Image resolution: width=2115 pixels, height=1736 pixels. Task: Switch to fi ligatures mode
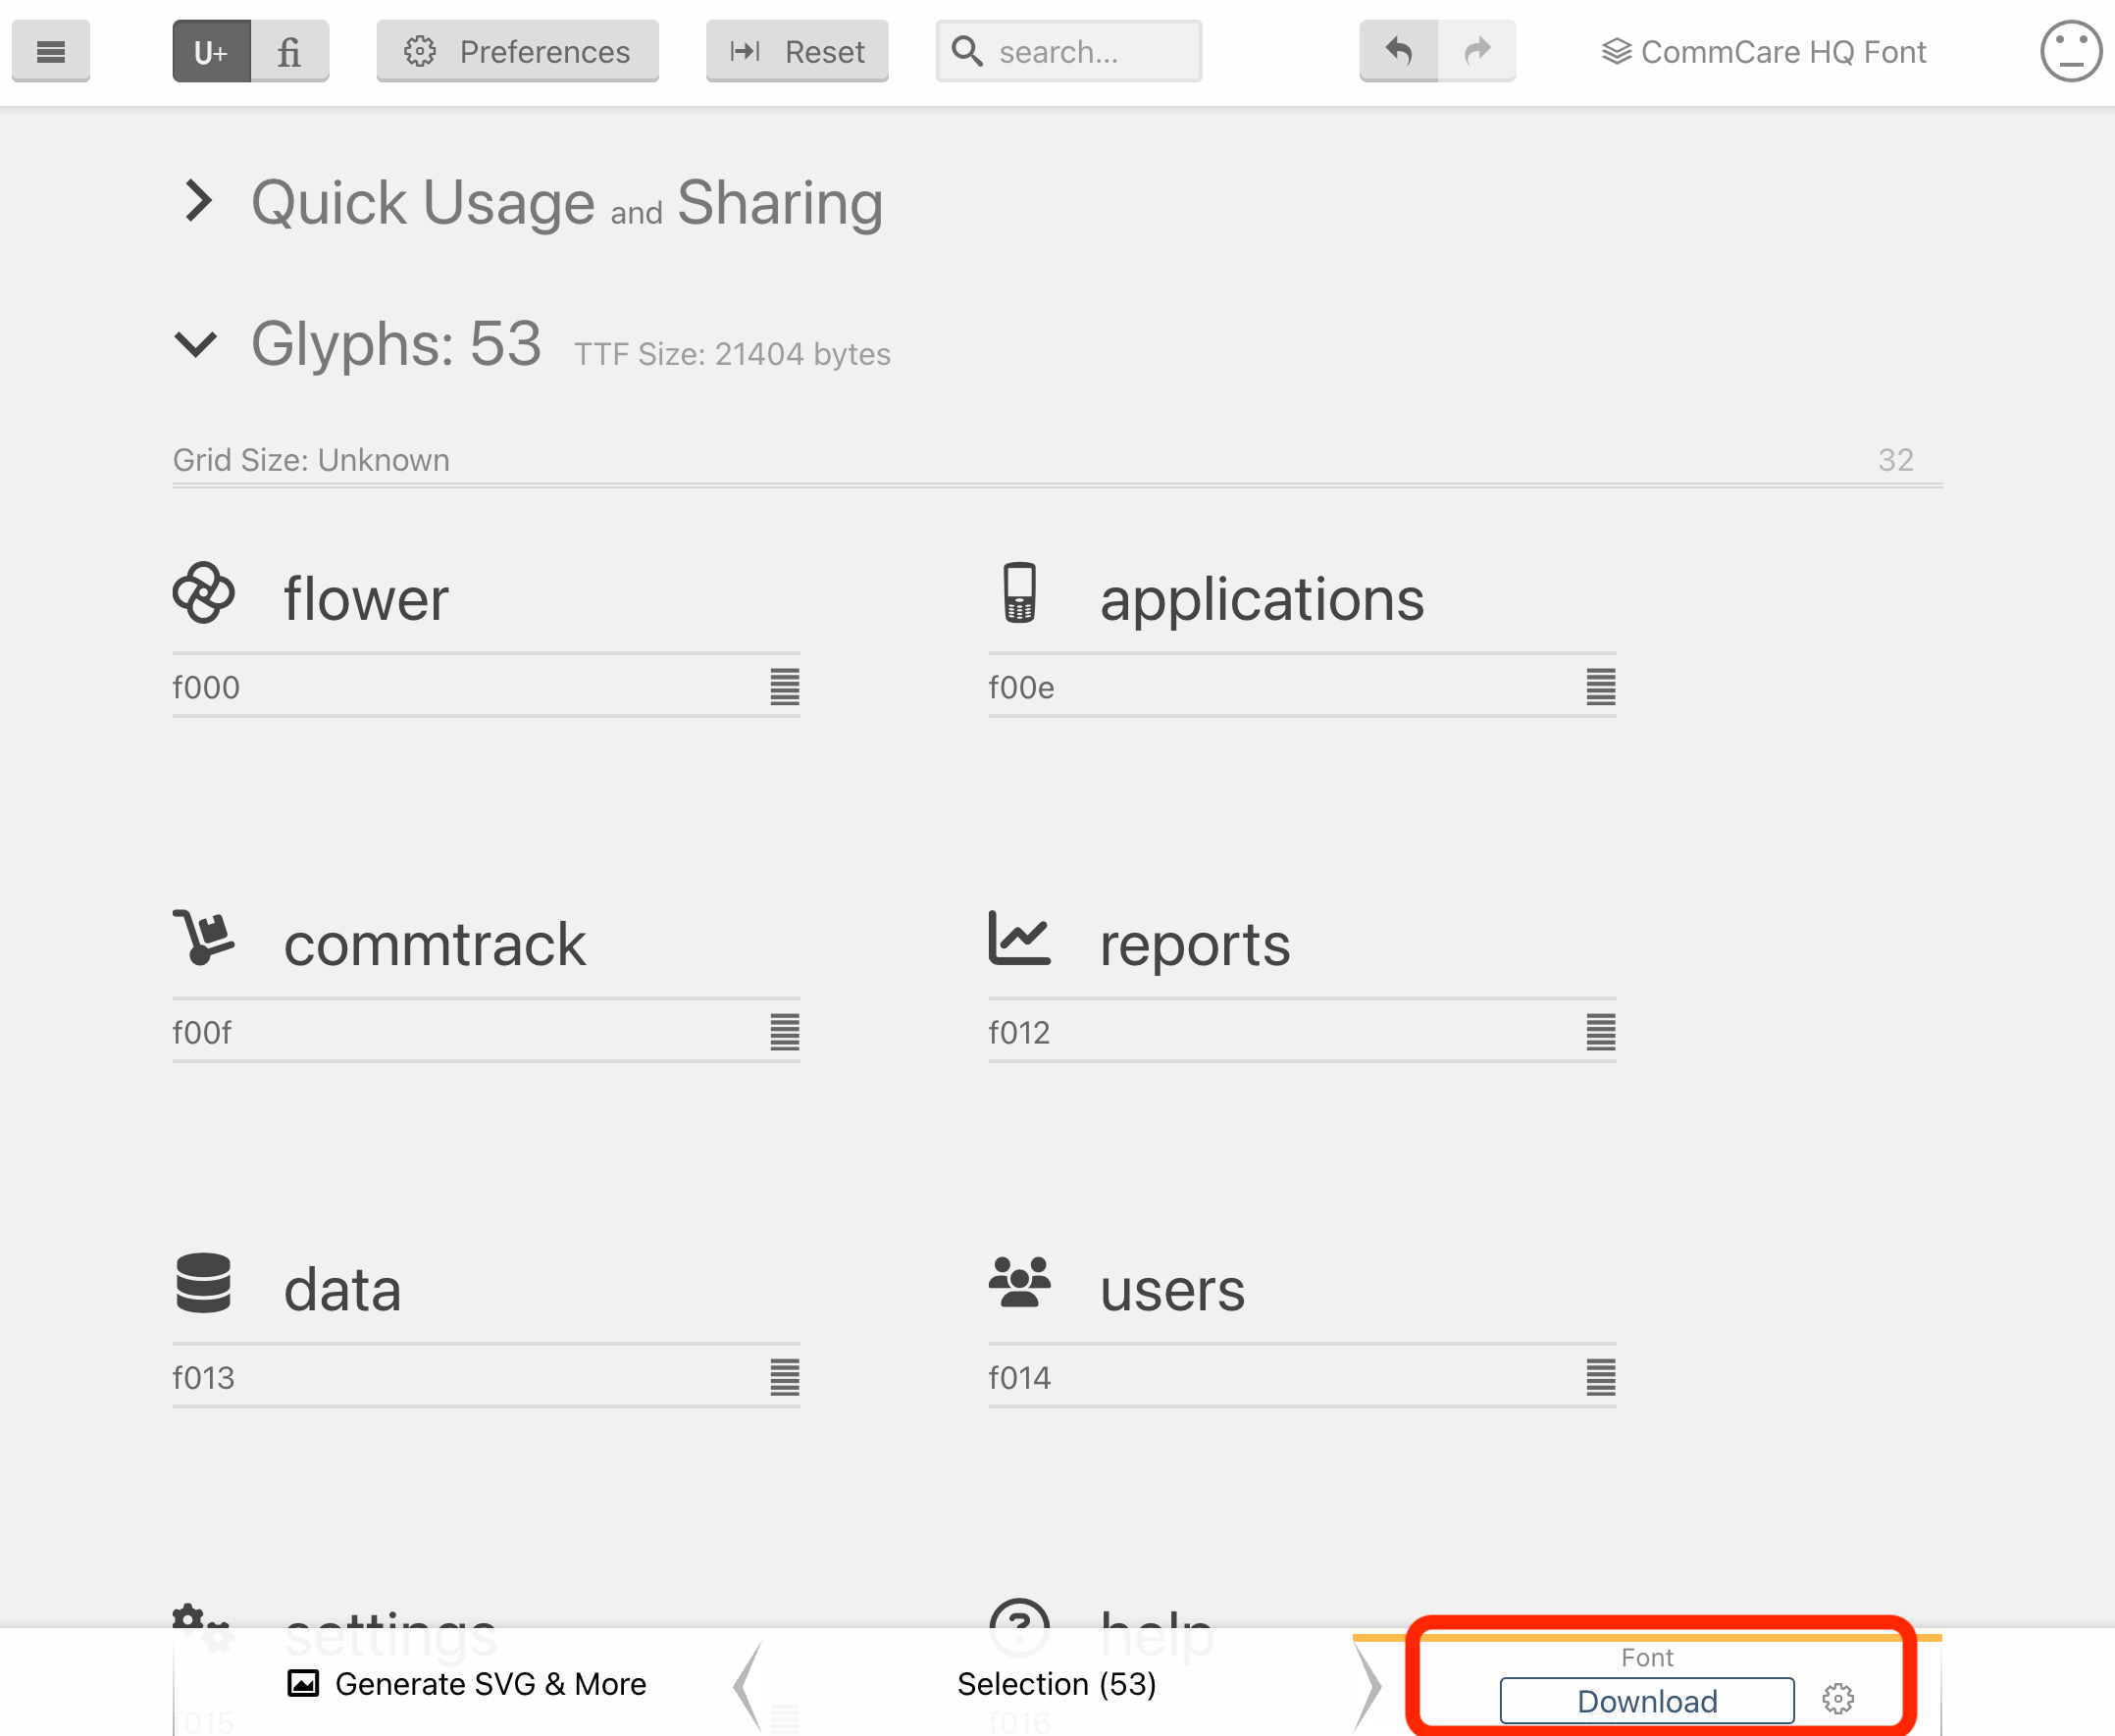pos(289,51)
